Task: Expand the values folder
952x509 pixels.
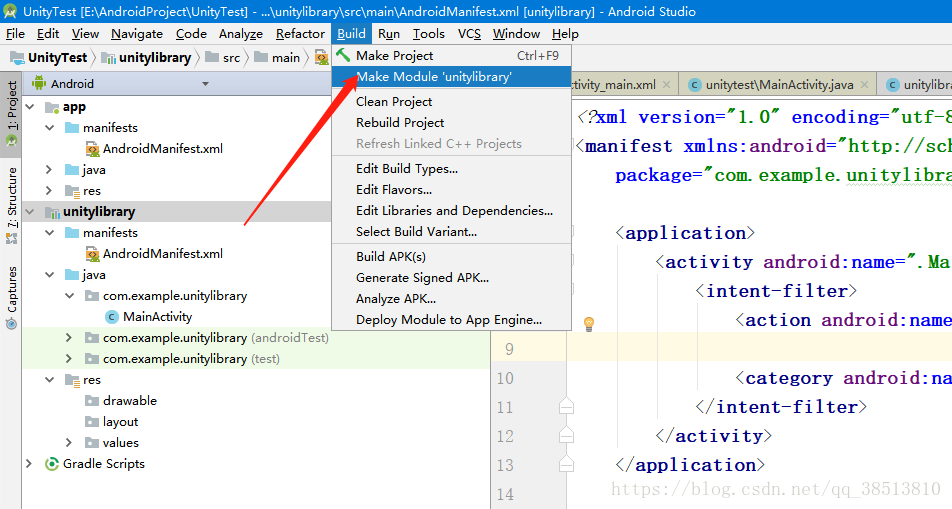Action: point(70,443)
